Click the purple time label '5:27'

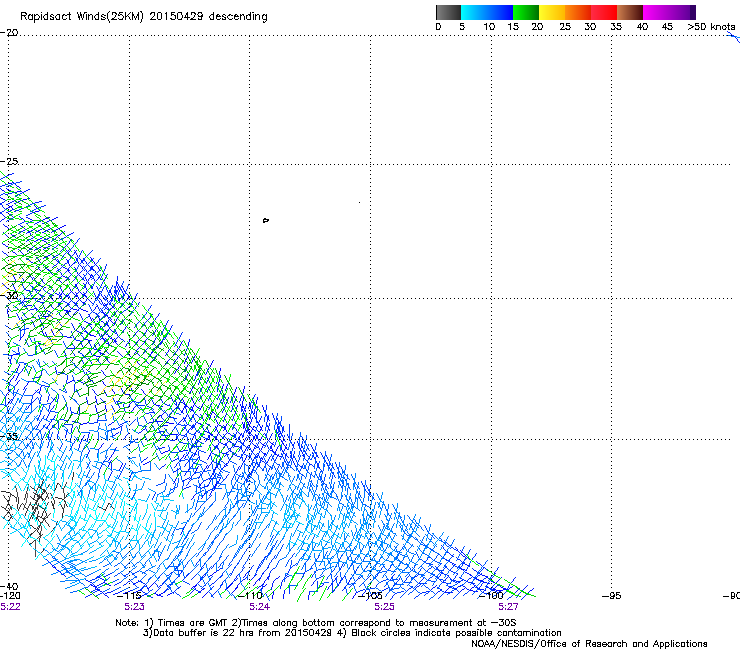pos(508,607)
